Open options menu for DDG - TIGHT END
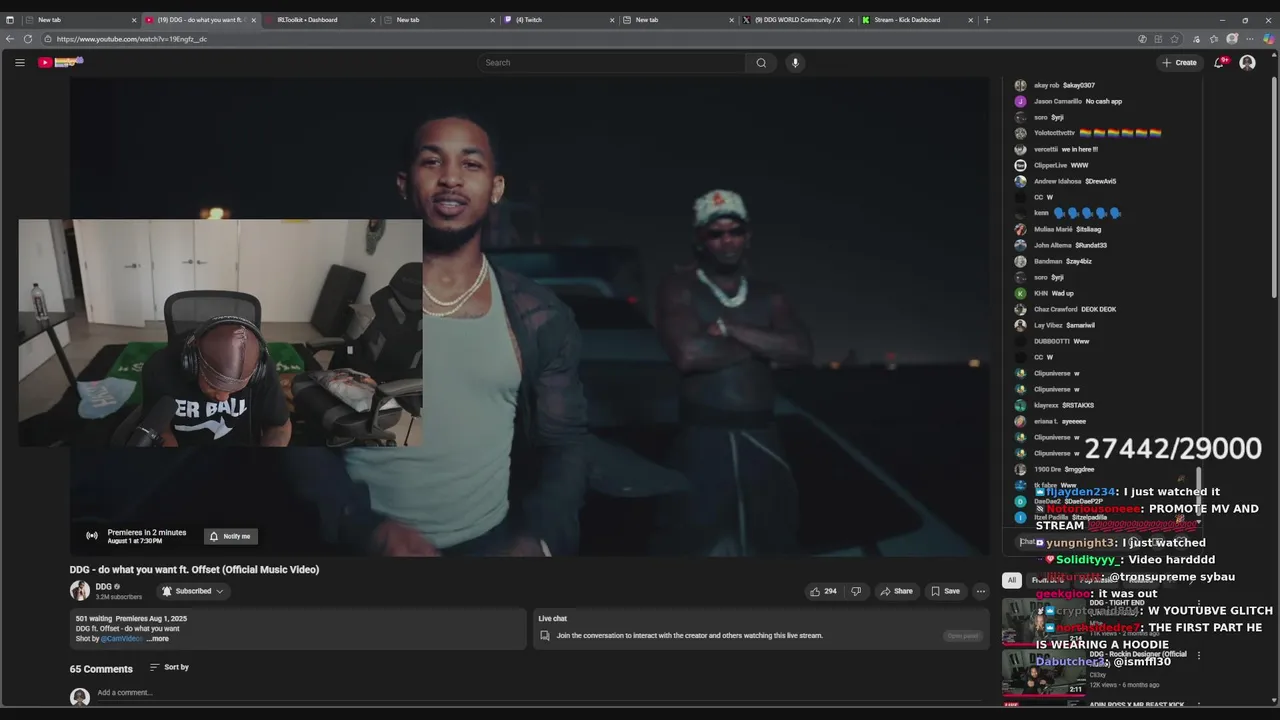Image resolution: width=1280 pixels, height=720 pixels. pyautogui.click(x=1198, y=604)
